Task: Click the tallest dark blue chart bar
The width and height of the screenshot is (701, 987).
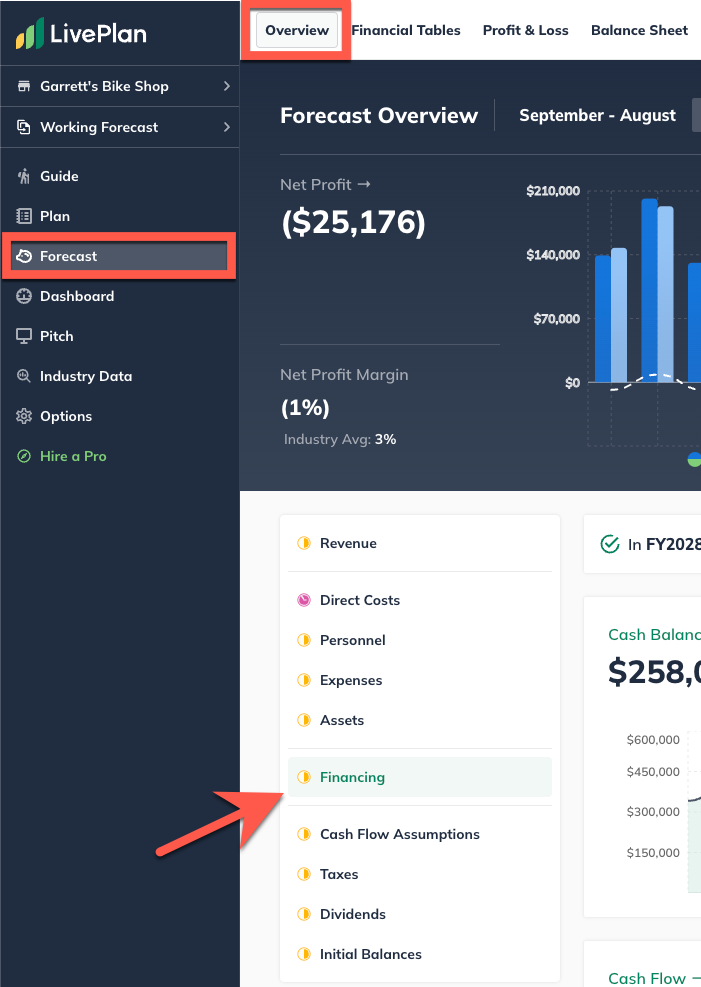Action: click(649, 290)
